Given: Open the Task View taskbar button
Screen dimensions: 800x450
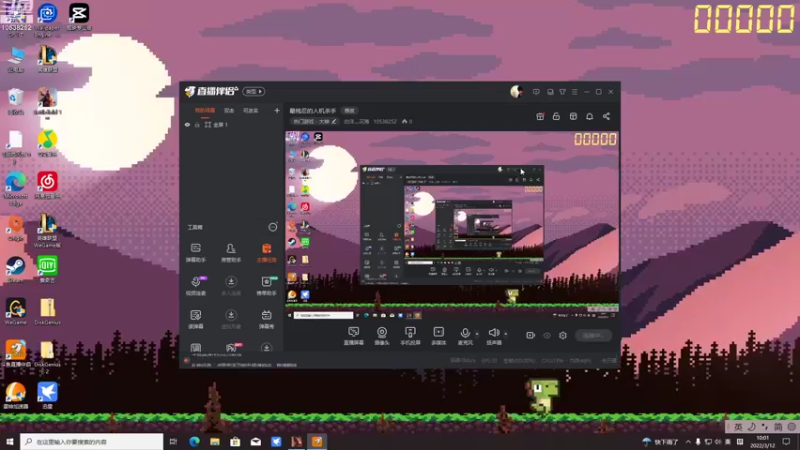Looking at the screenshot, I should point(173,441).
